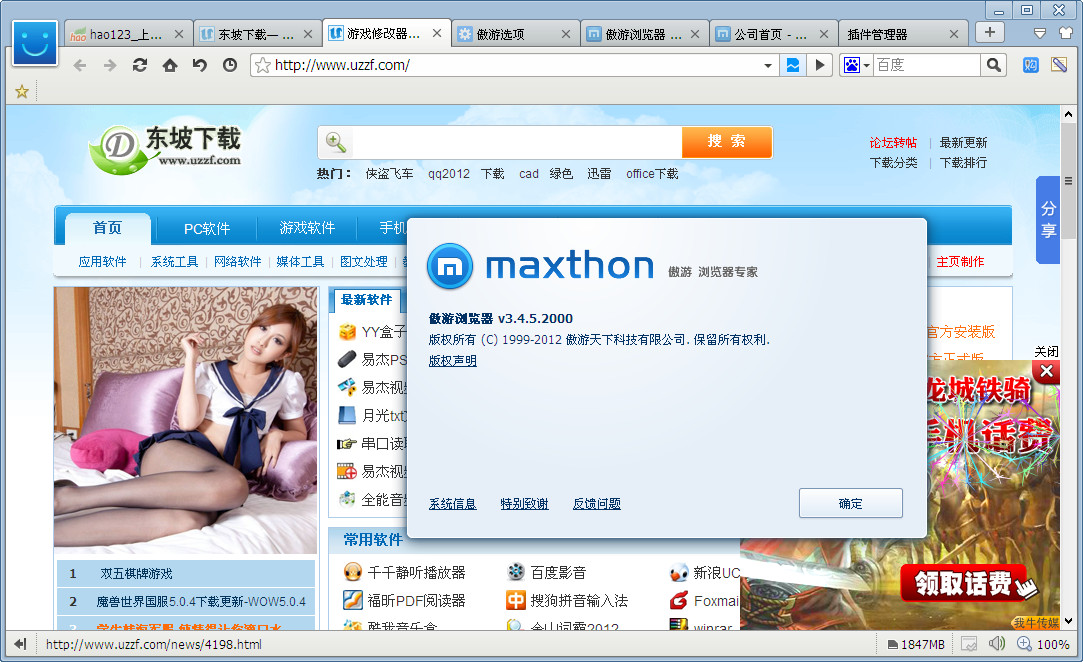Click the site search input field
Screen dimensions: 1083x662
[516, 142]
